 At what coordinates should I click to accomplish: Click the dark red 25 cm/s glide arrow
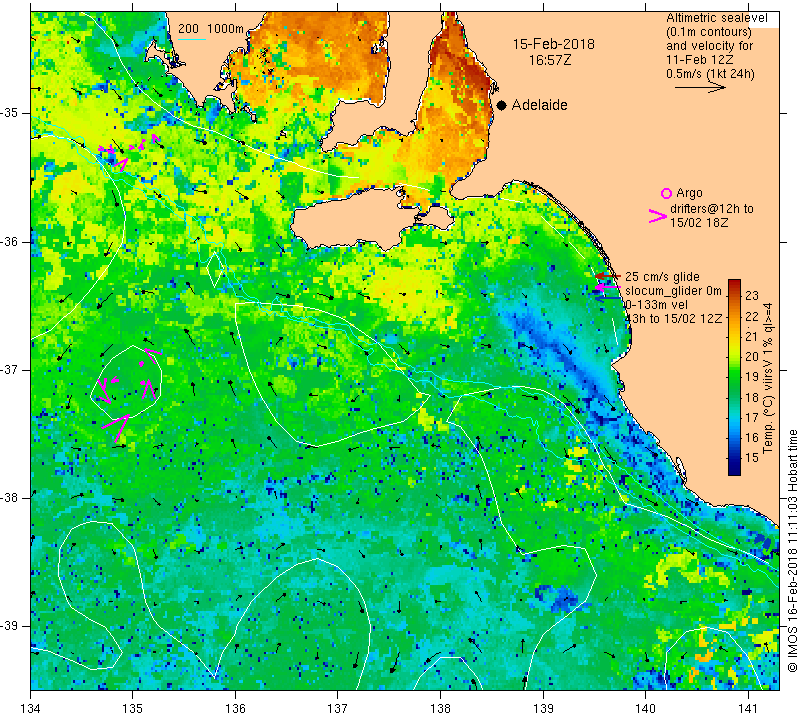(608, 276)
